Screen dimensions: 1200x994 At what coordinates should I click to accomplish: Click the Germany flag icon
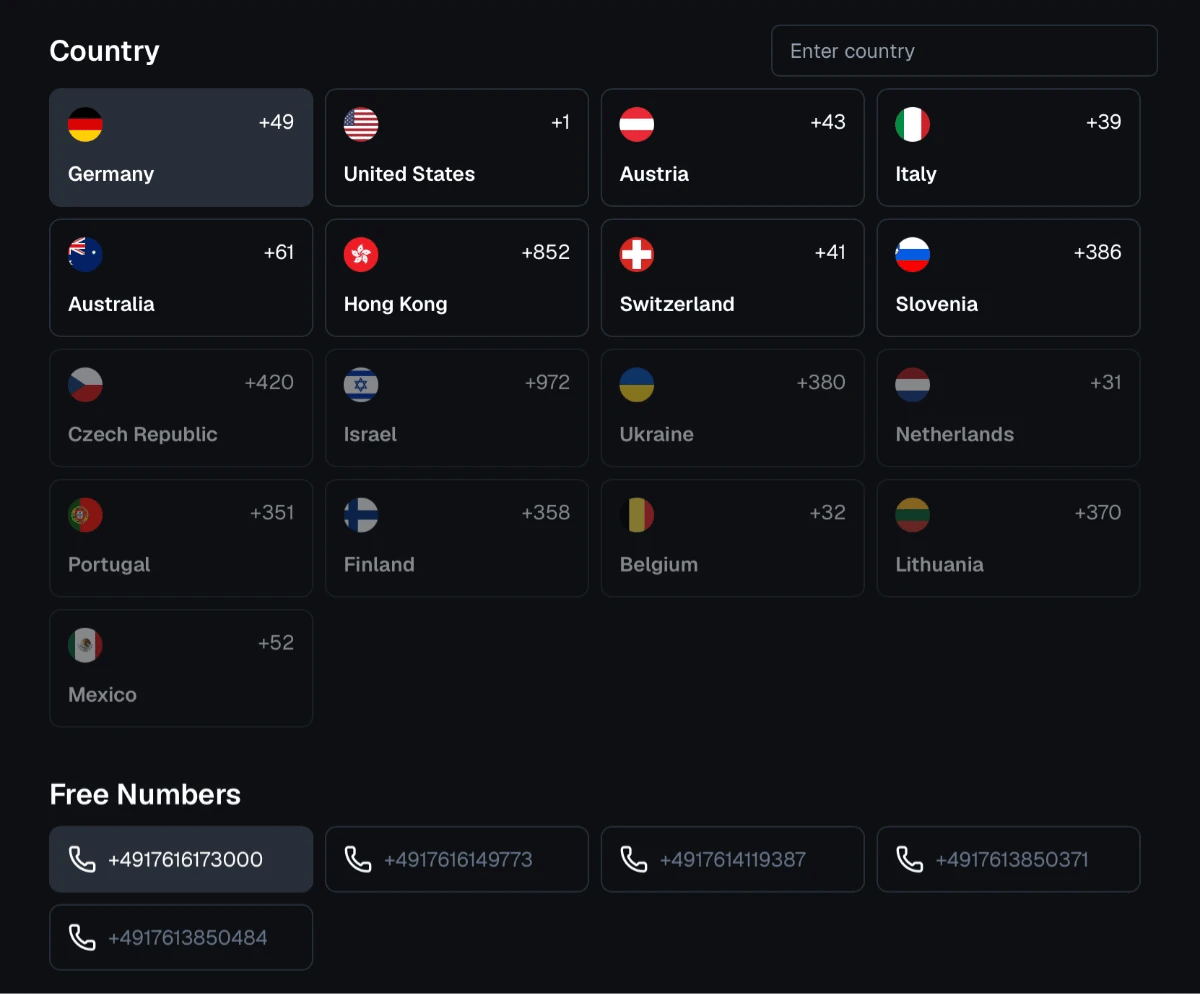(85, 125)
